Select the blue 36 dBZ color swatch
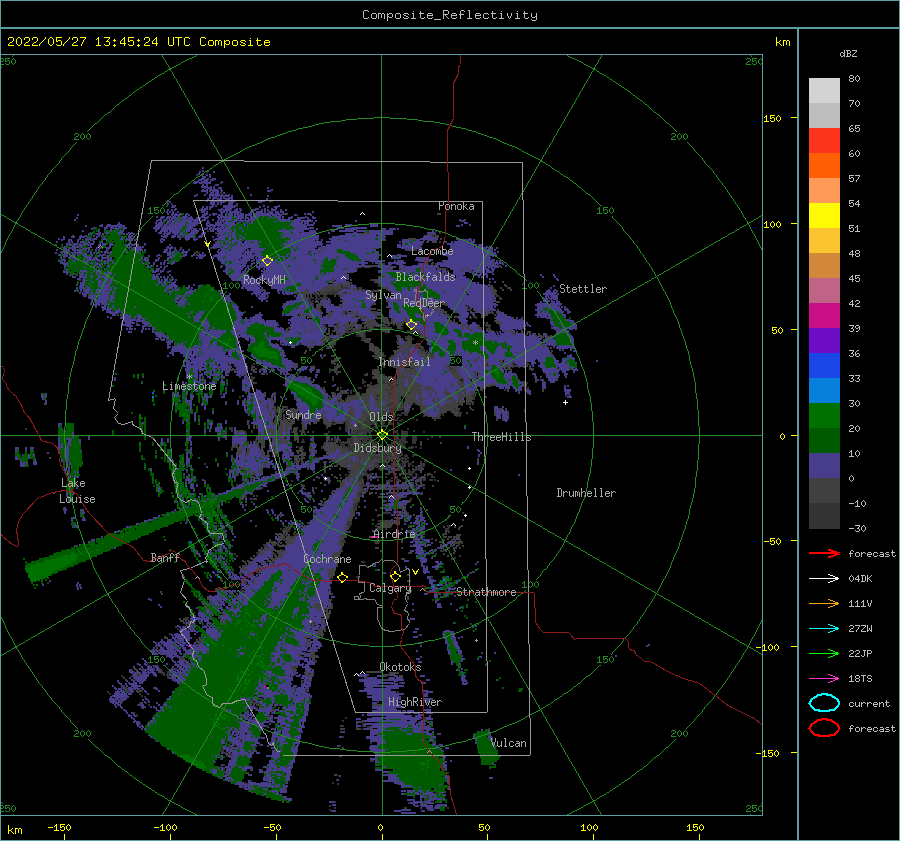900x841 pixels. (824, 365)
